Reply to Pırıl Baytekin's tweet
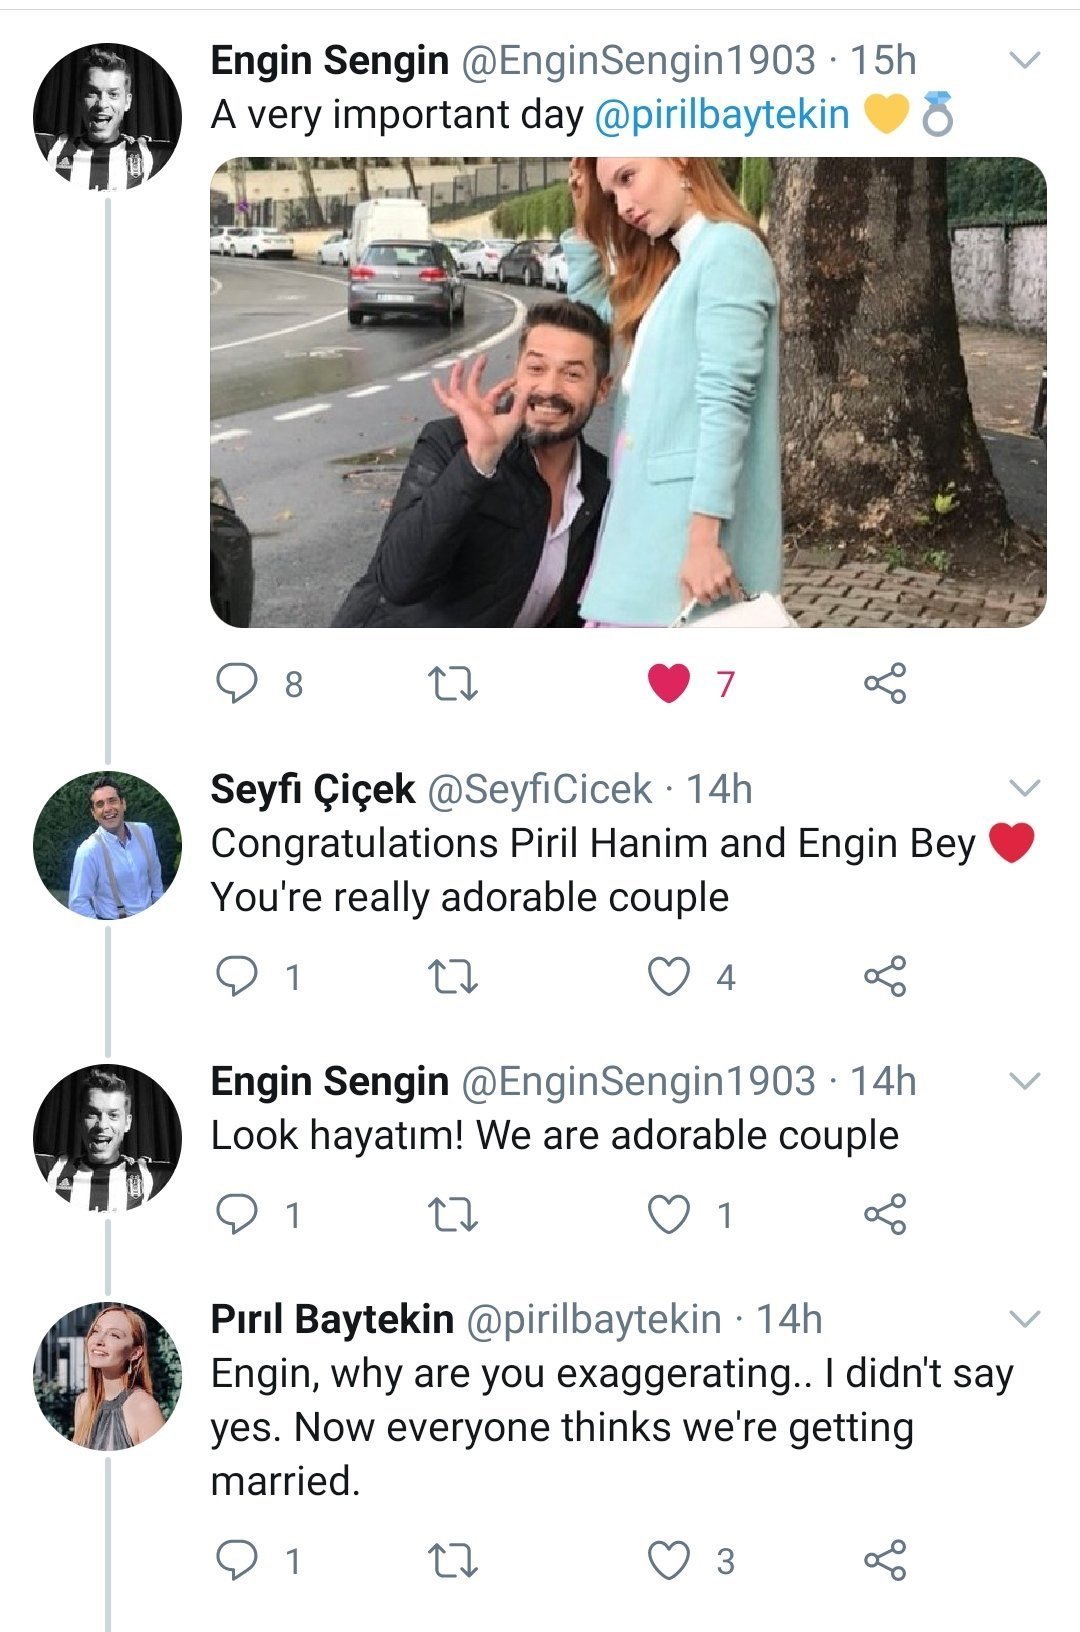This screenshot has width=1080, height=1632. (237, 1560)
